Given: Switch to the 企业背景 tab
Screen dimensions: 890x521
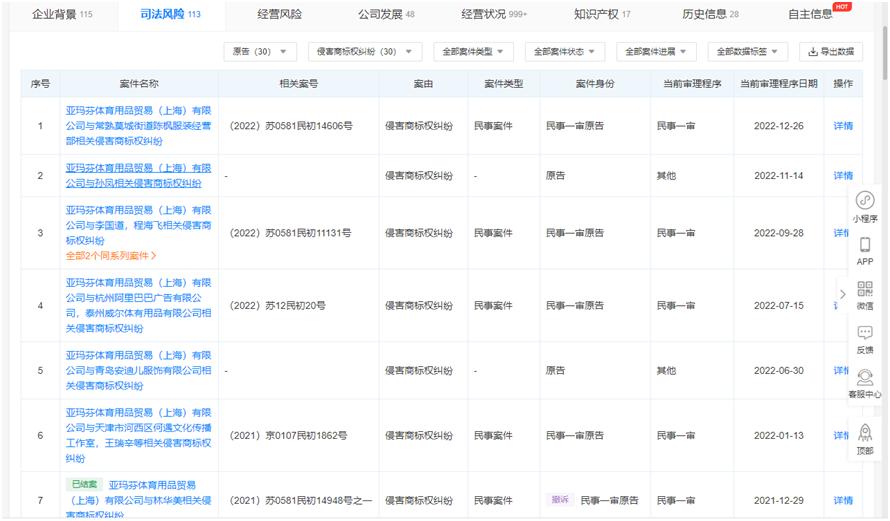Looking at the screenshot, I should [62, 14].
